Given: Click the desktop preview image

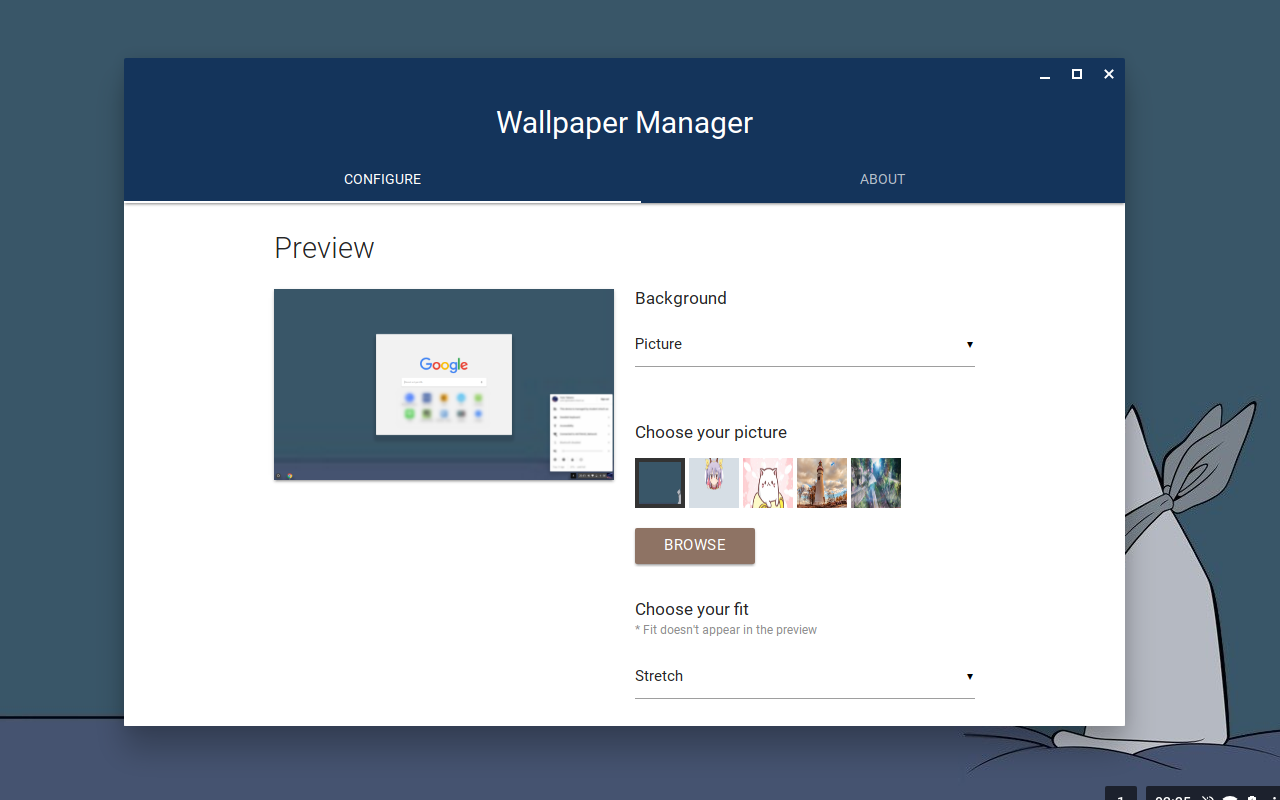Looking at the screenshot, I should (x=444, y=385).
